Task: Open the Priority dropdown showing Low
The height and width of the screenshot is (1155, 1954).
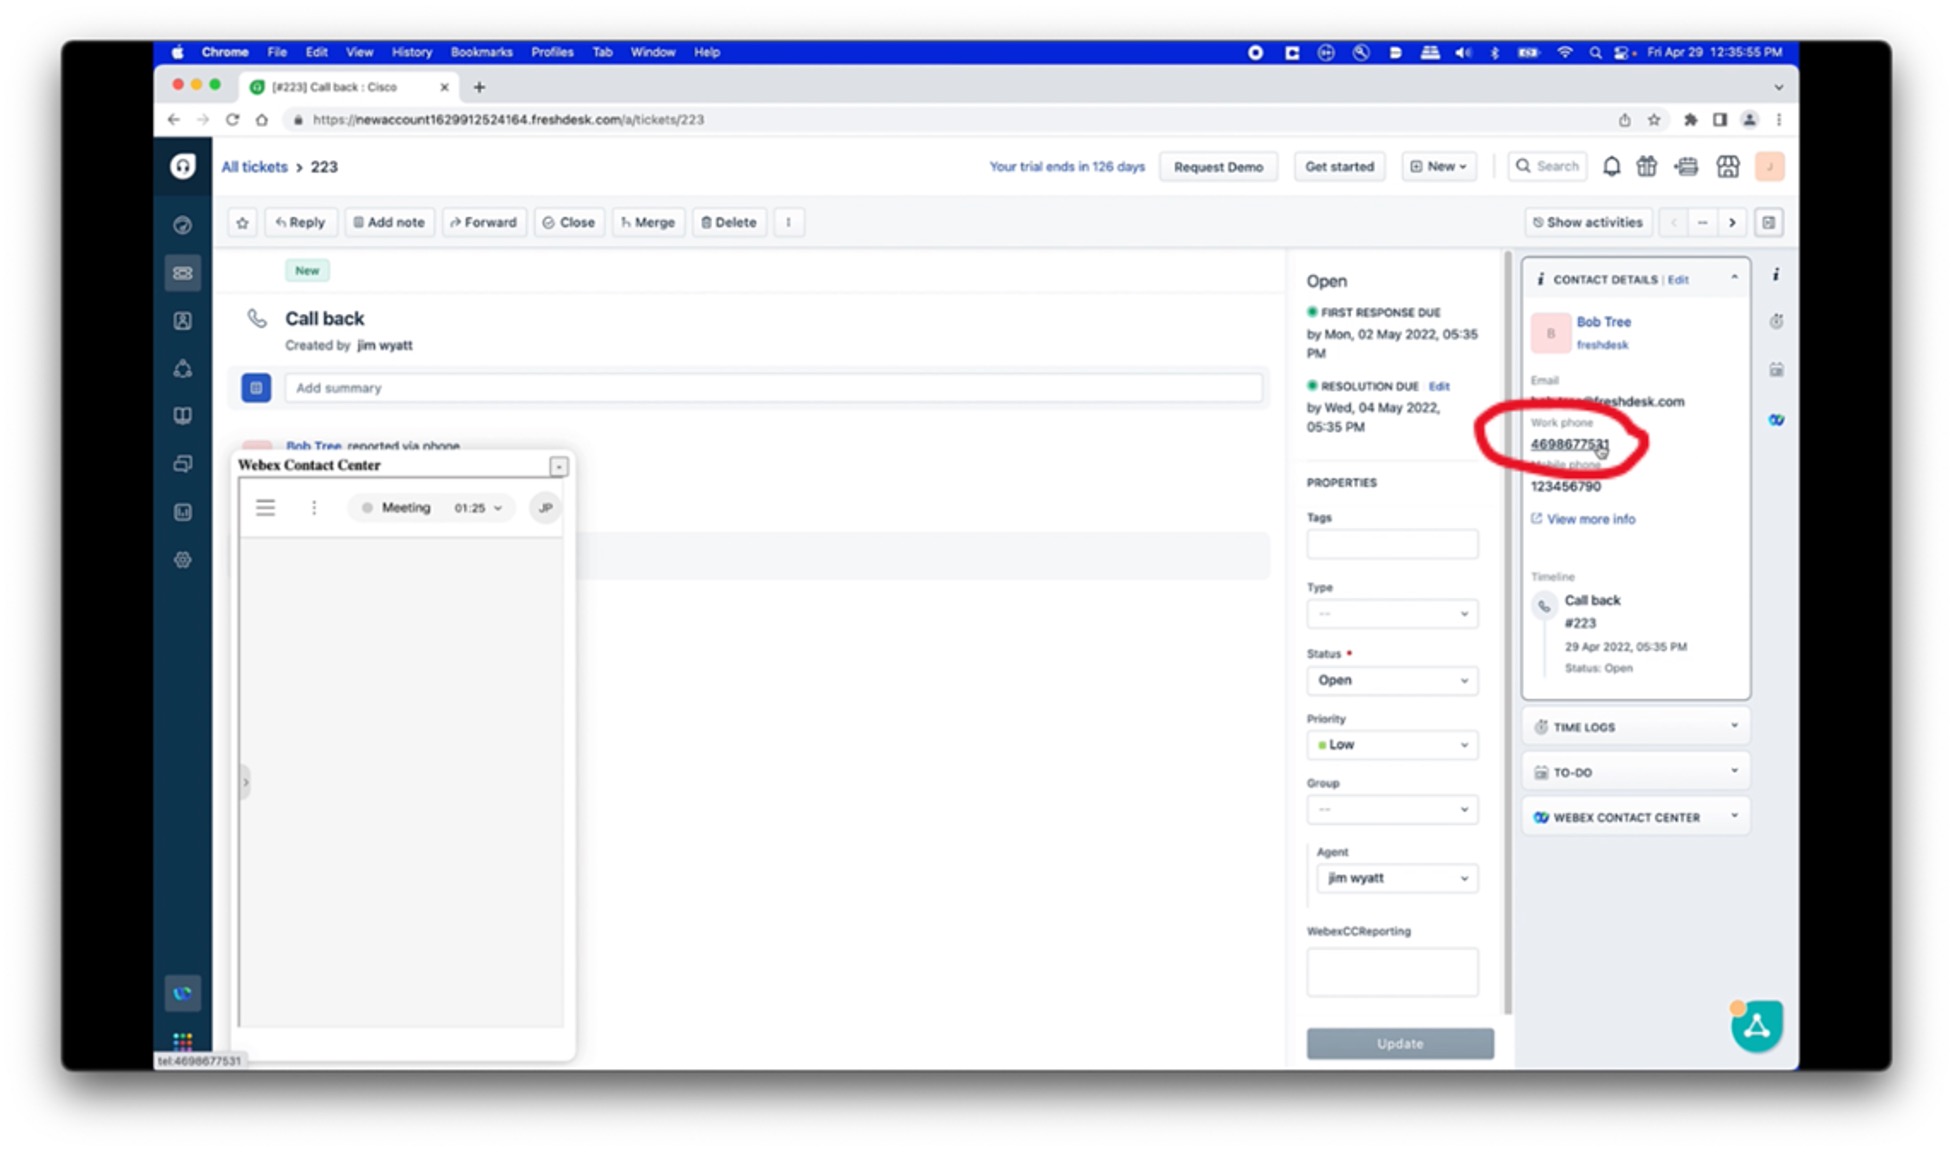Action: (1392, 745)
